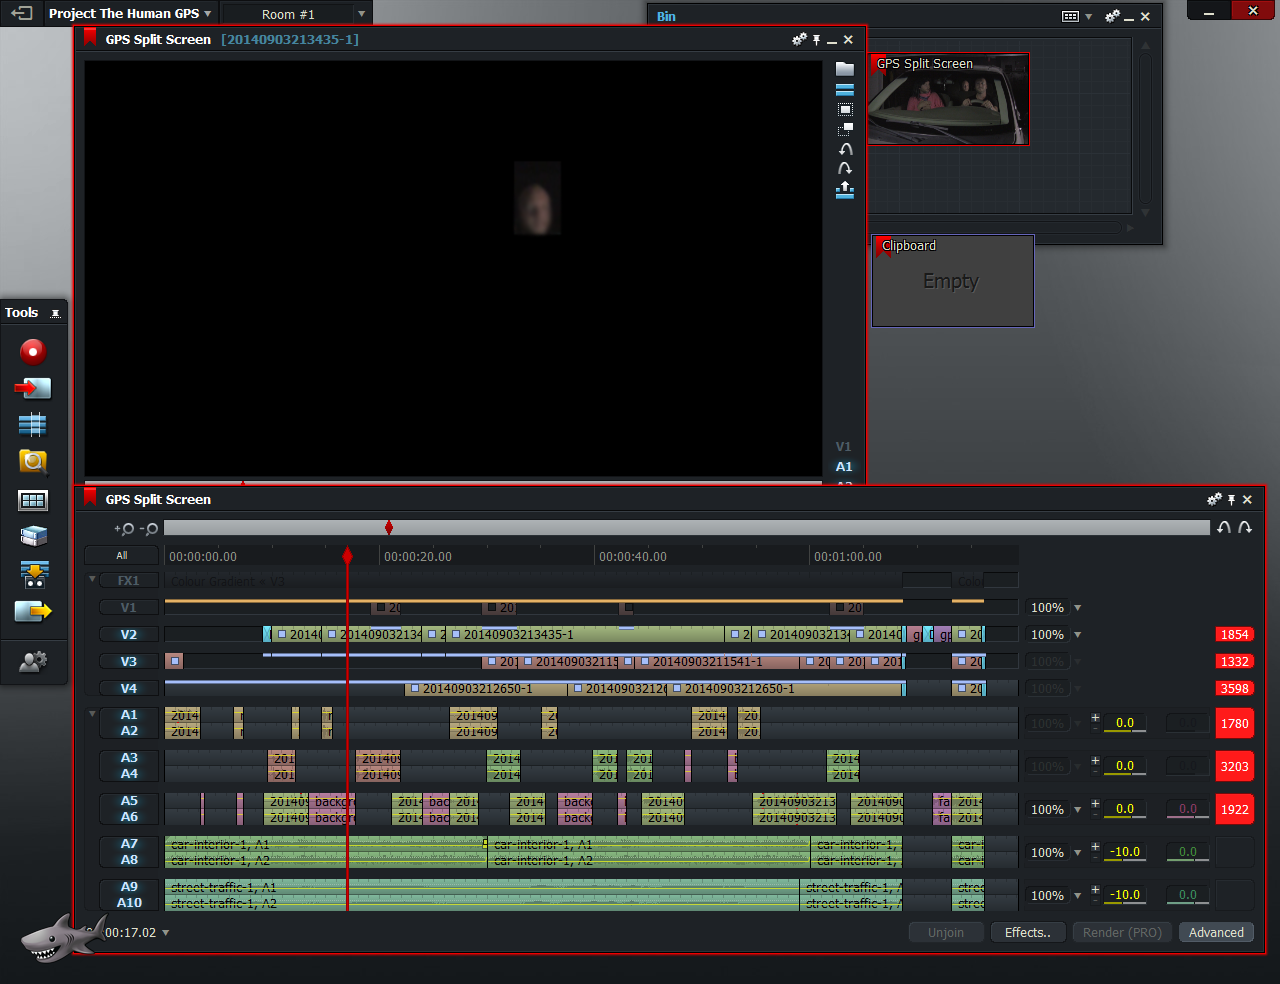Click the blue stripes timeline icon beside the viewer
Viewport: 1280px width, 984px height.
(x=845, y=89)
